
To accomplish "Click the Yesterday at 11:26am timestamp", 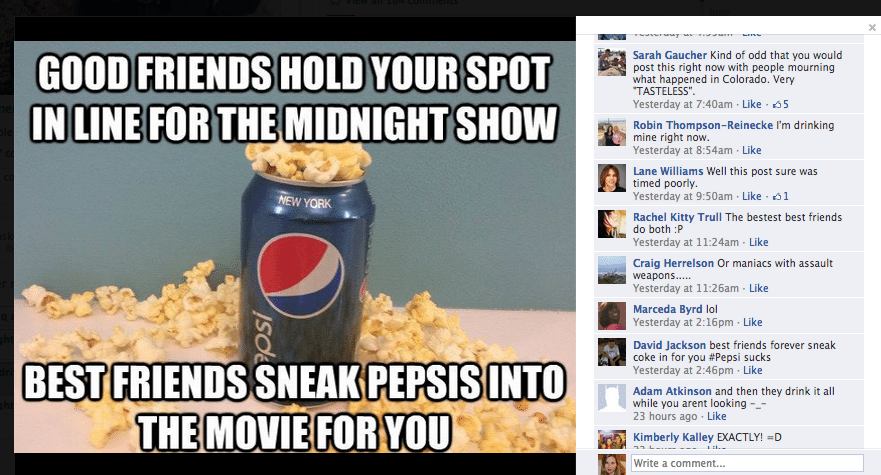I will 685,288.
